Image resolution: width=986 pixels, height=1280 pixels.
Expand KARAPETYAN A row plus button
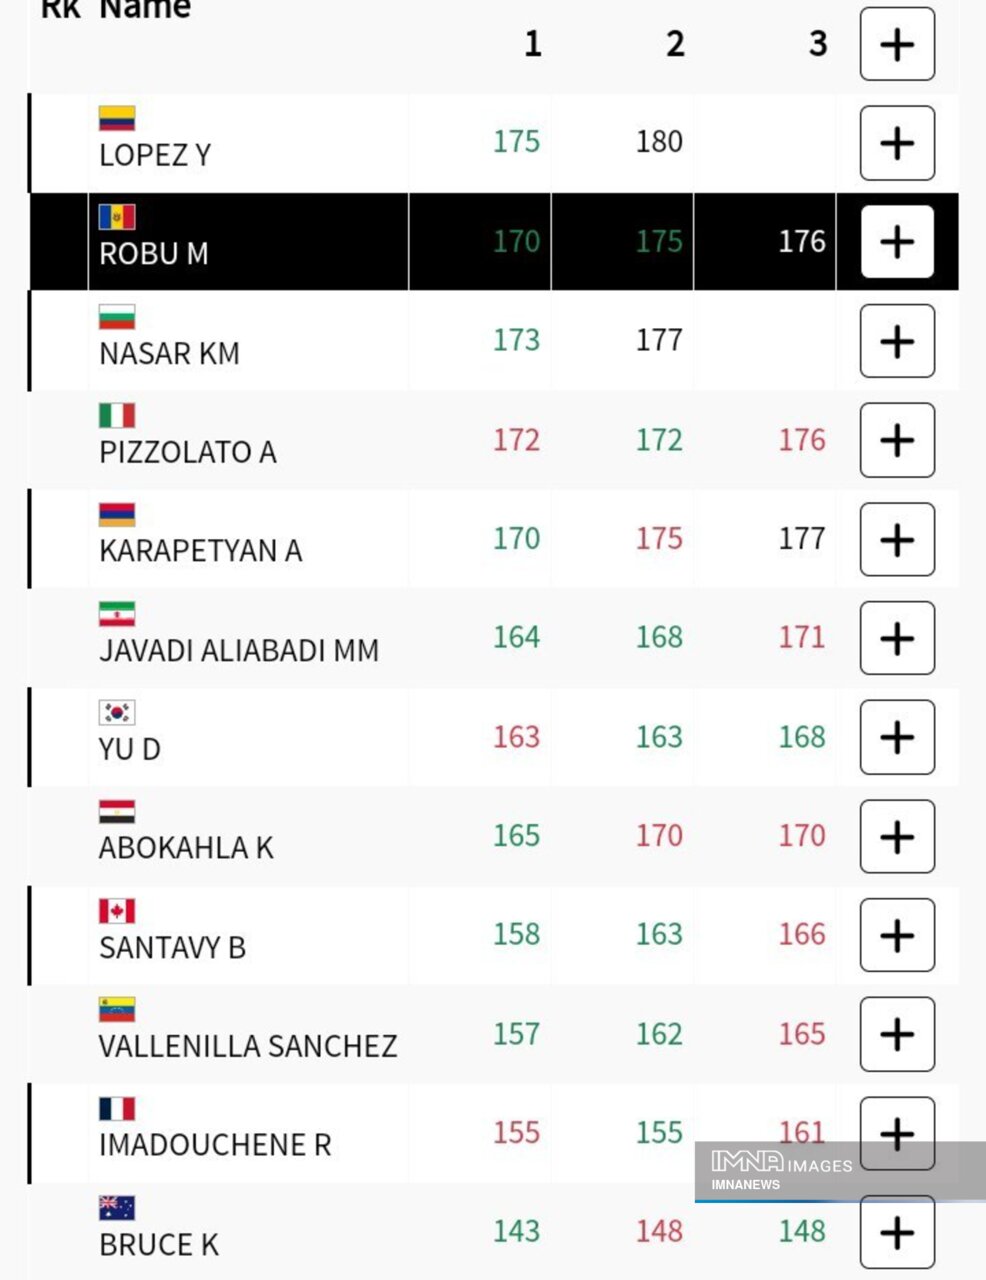(x=897, y=539)
